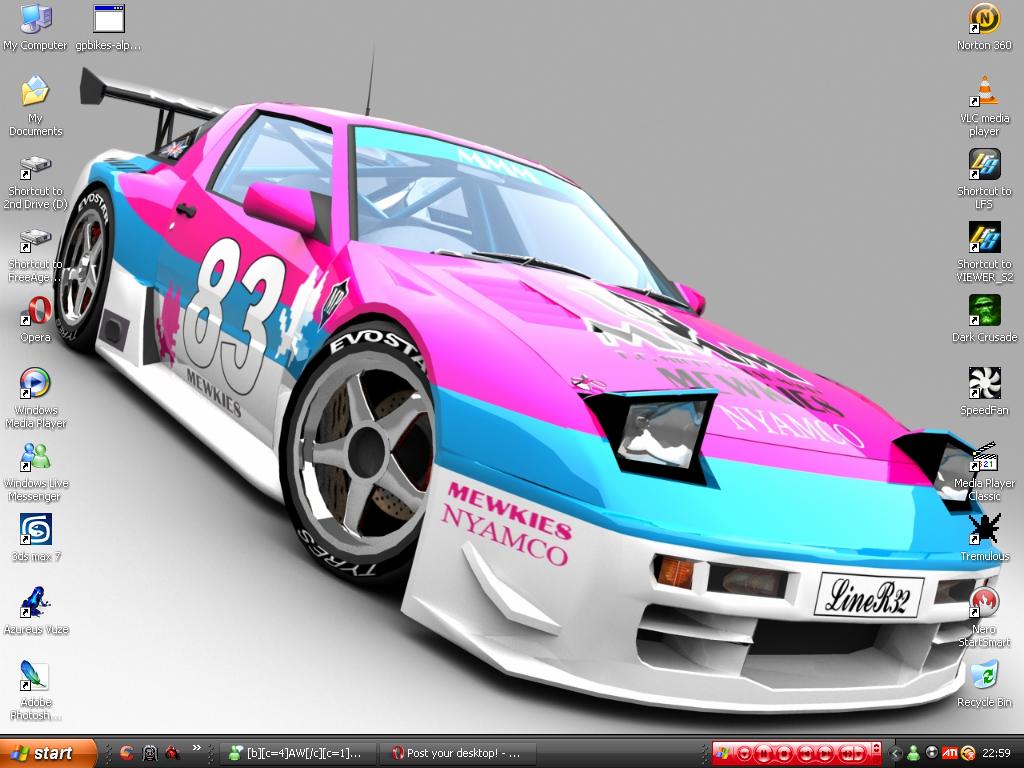Image resolution: width=1024 pixels, height=768 pixels.
Task: Pause playback in media player toolbar
Action: click(763, 753)
